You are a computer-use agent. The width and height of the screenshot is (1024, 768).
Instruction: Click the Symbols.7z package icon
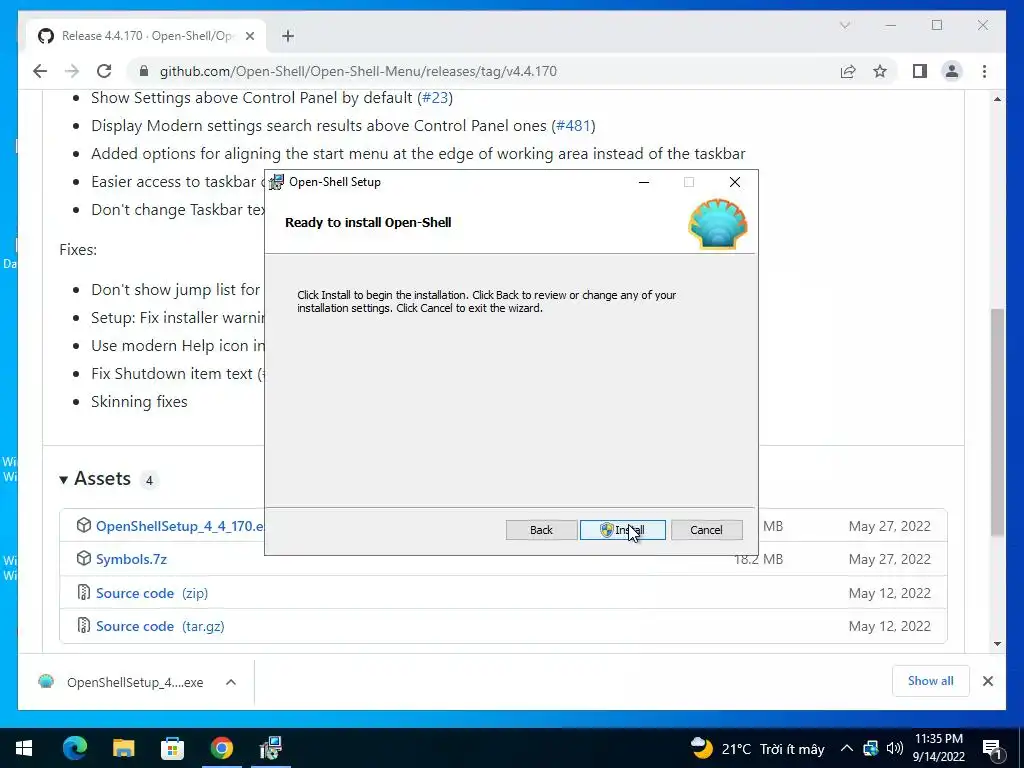point(84,558)
